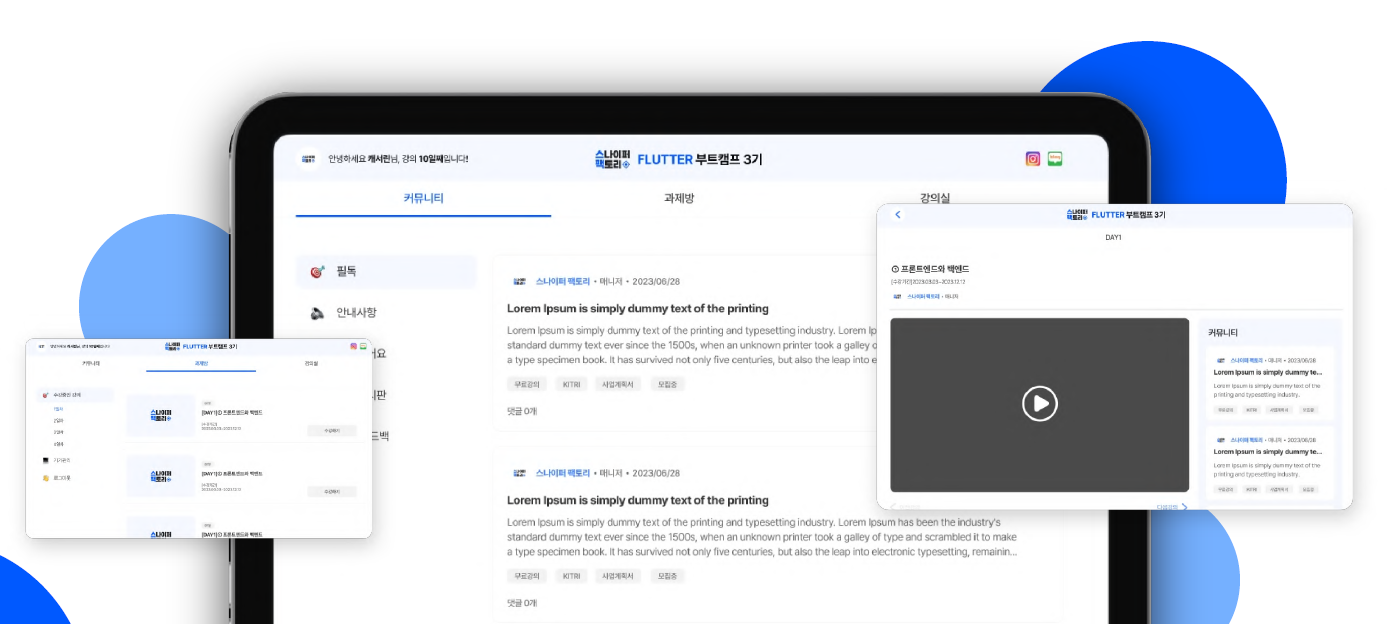Go back with chevron in lecture window
1395x624 pixels.
[x=898, y=214]
